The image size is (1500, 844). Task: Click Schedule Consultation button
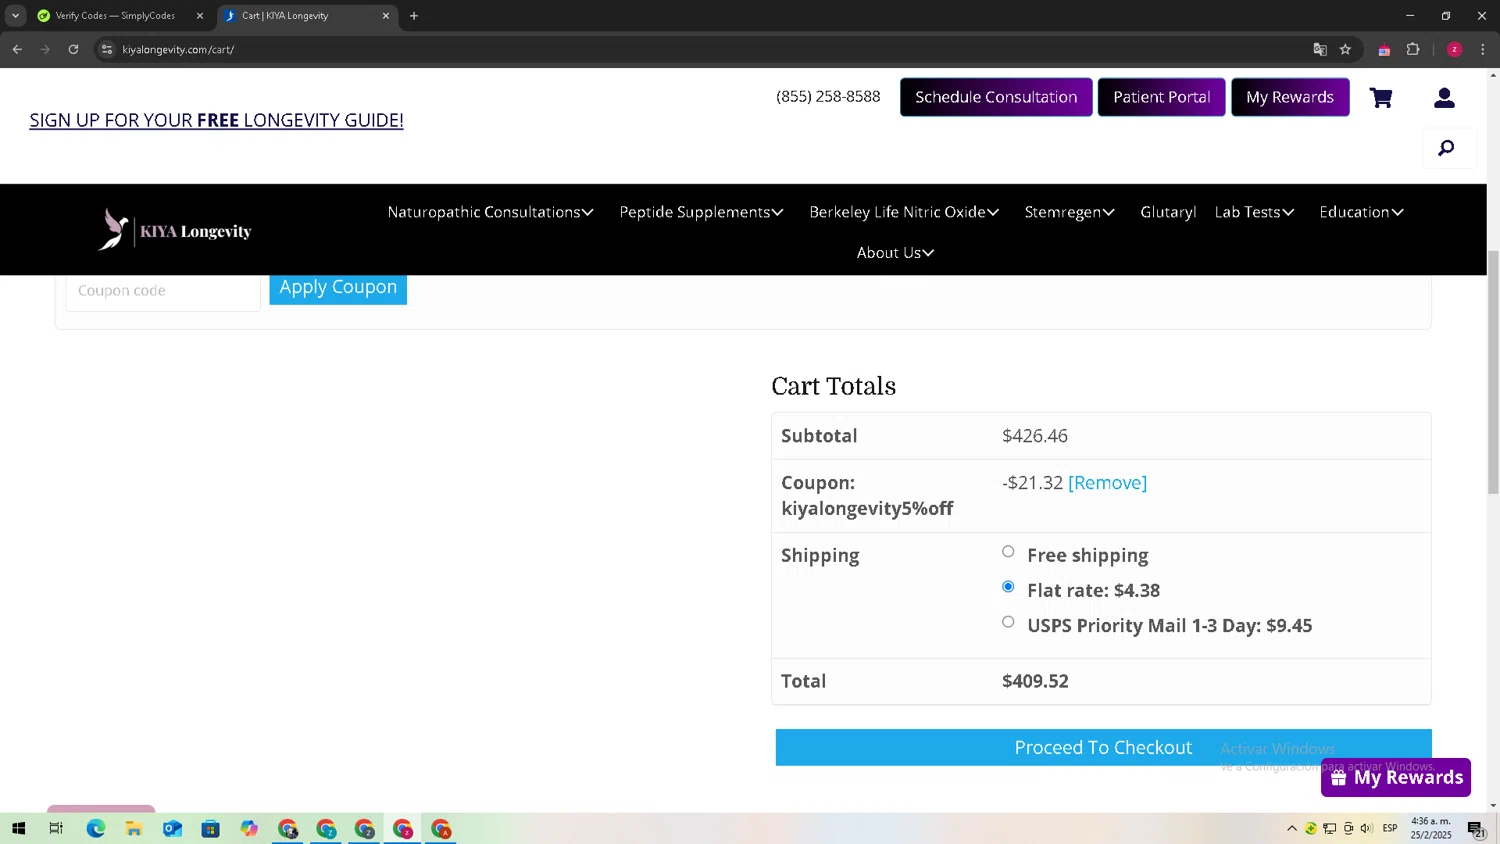pos(996,97)
